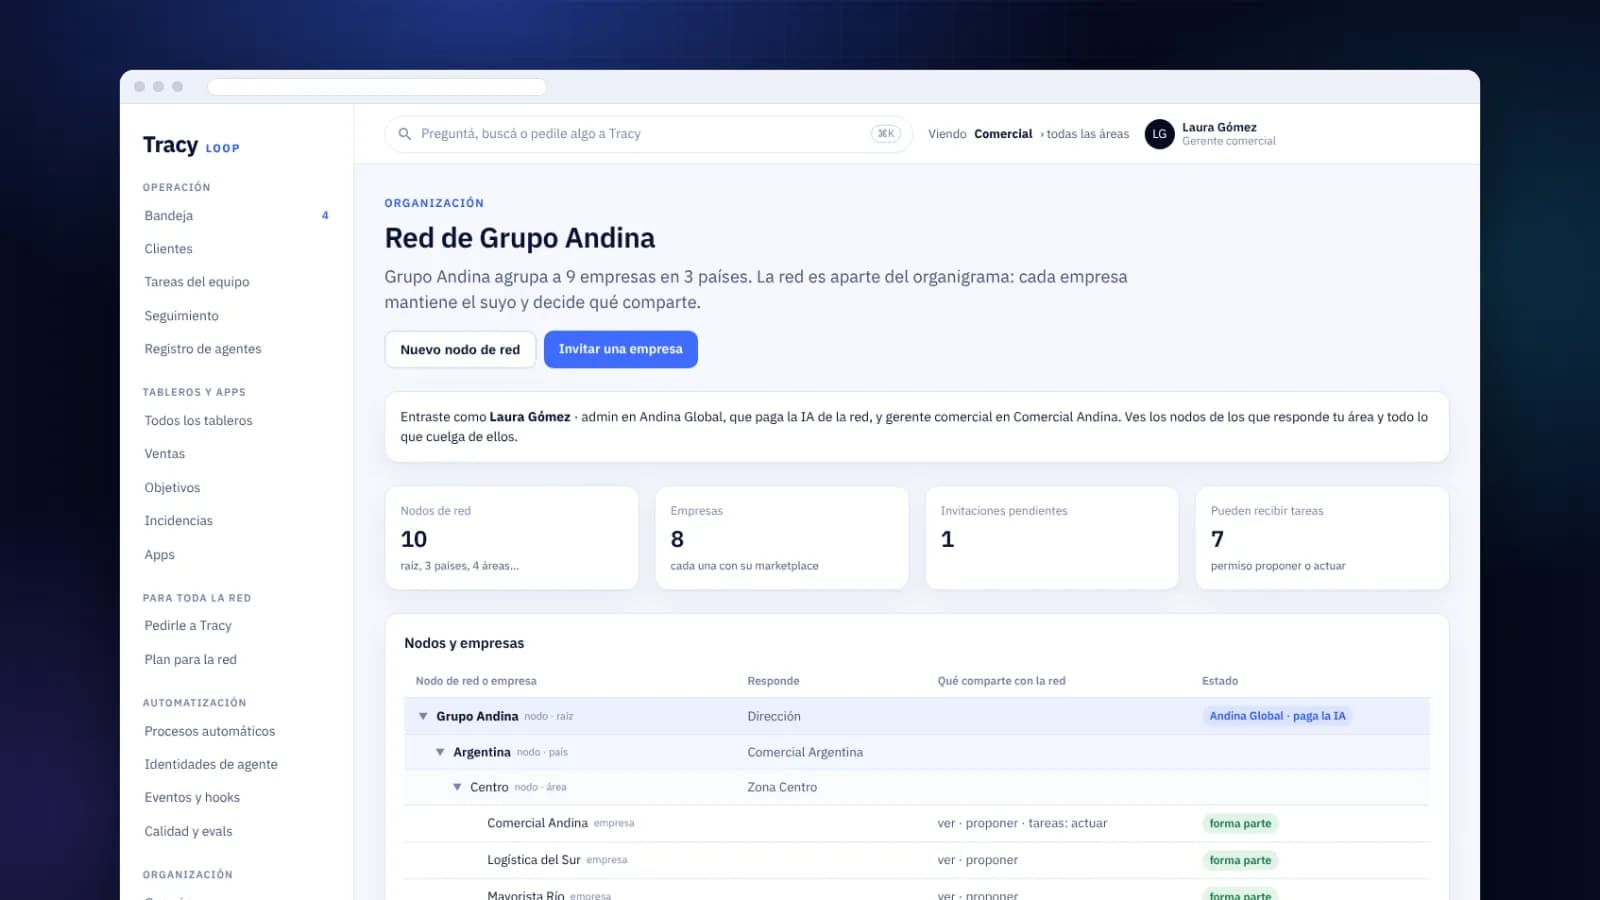Open the Nodos de red card

click(512, 538)
